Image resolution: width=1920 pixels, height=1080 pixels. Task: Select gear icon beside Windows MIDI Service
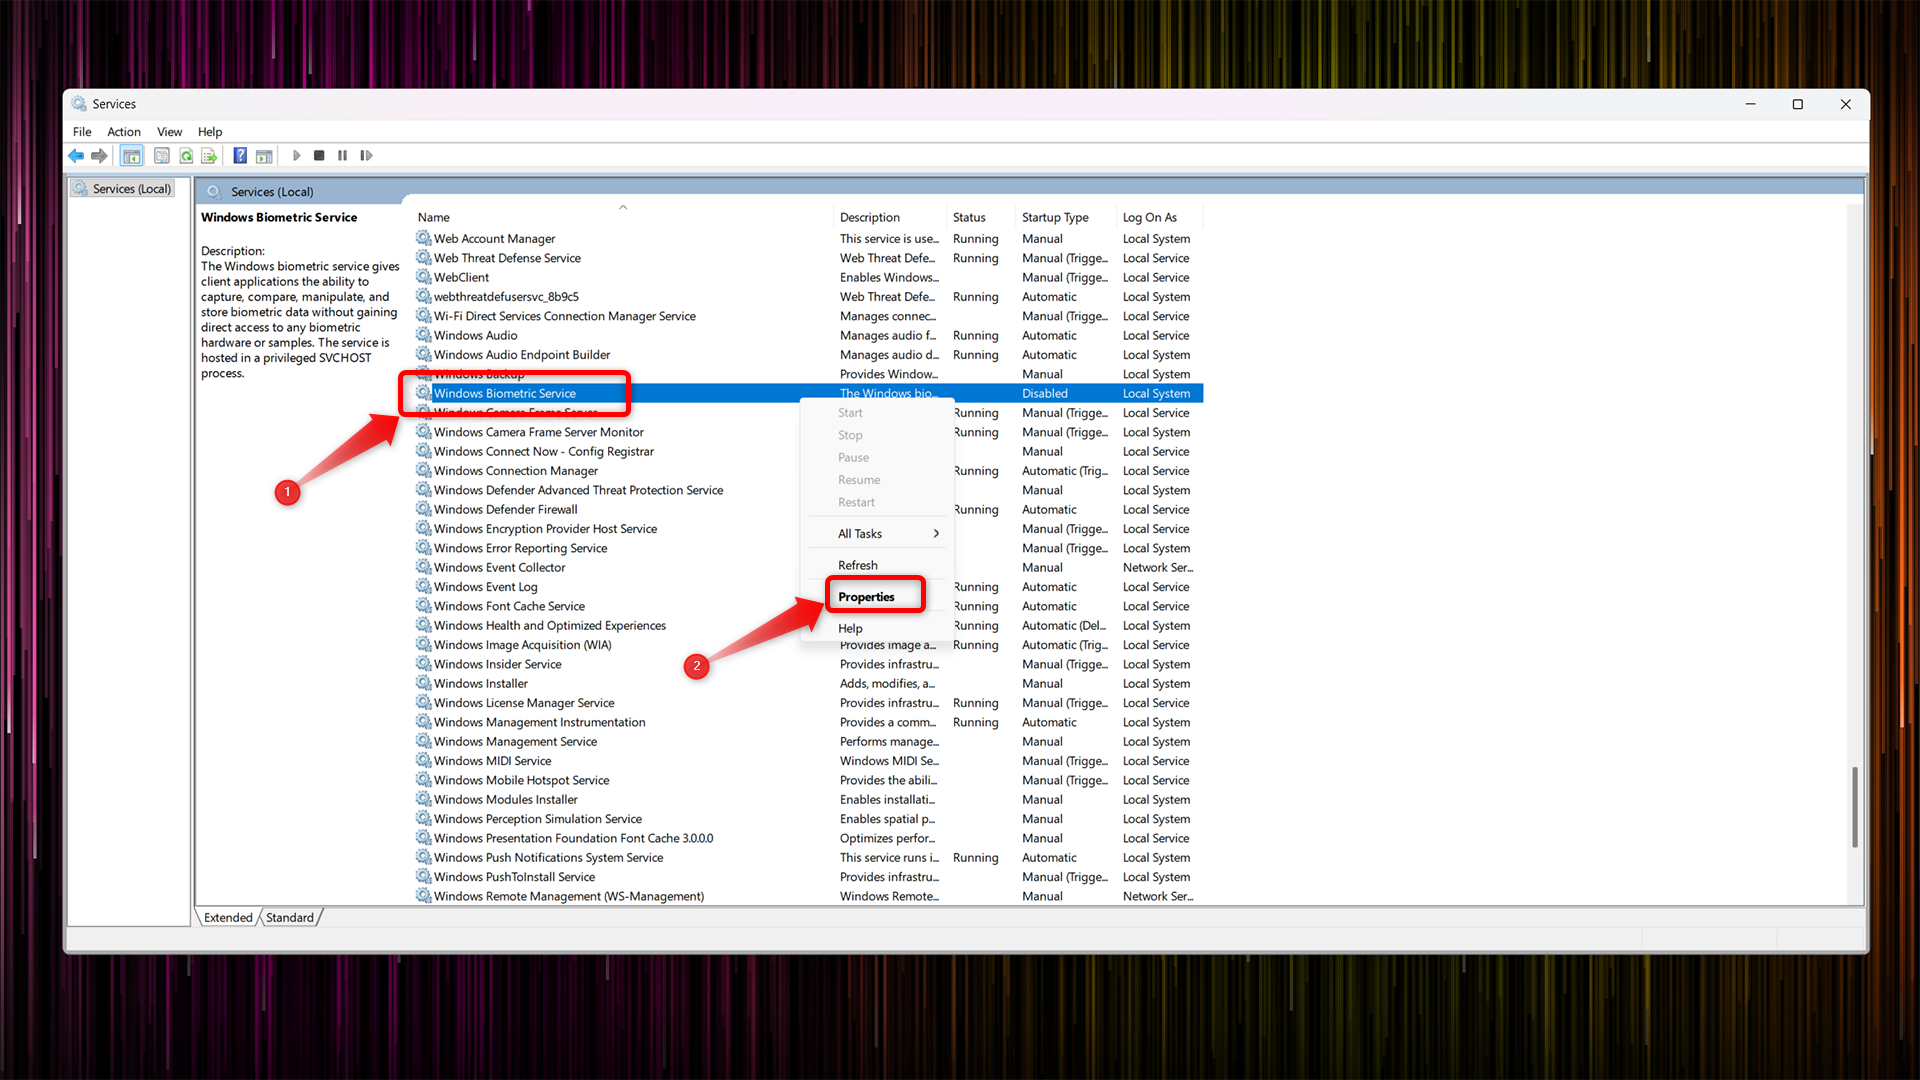click(x=424, y=760)
